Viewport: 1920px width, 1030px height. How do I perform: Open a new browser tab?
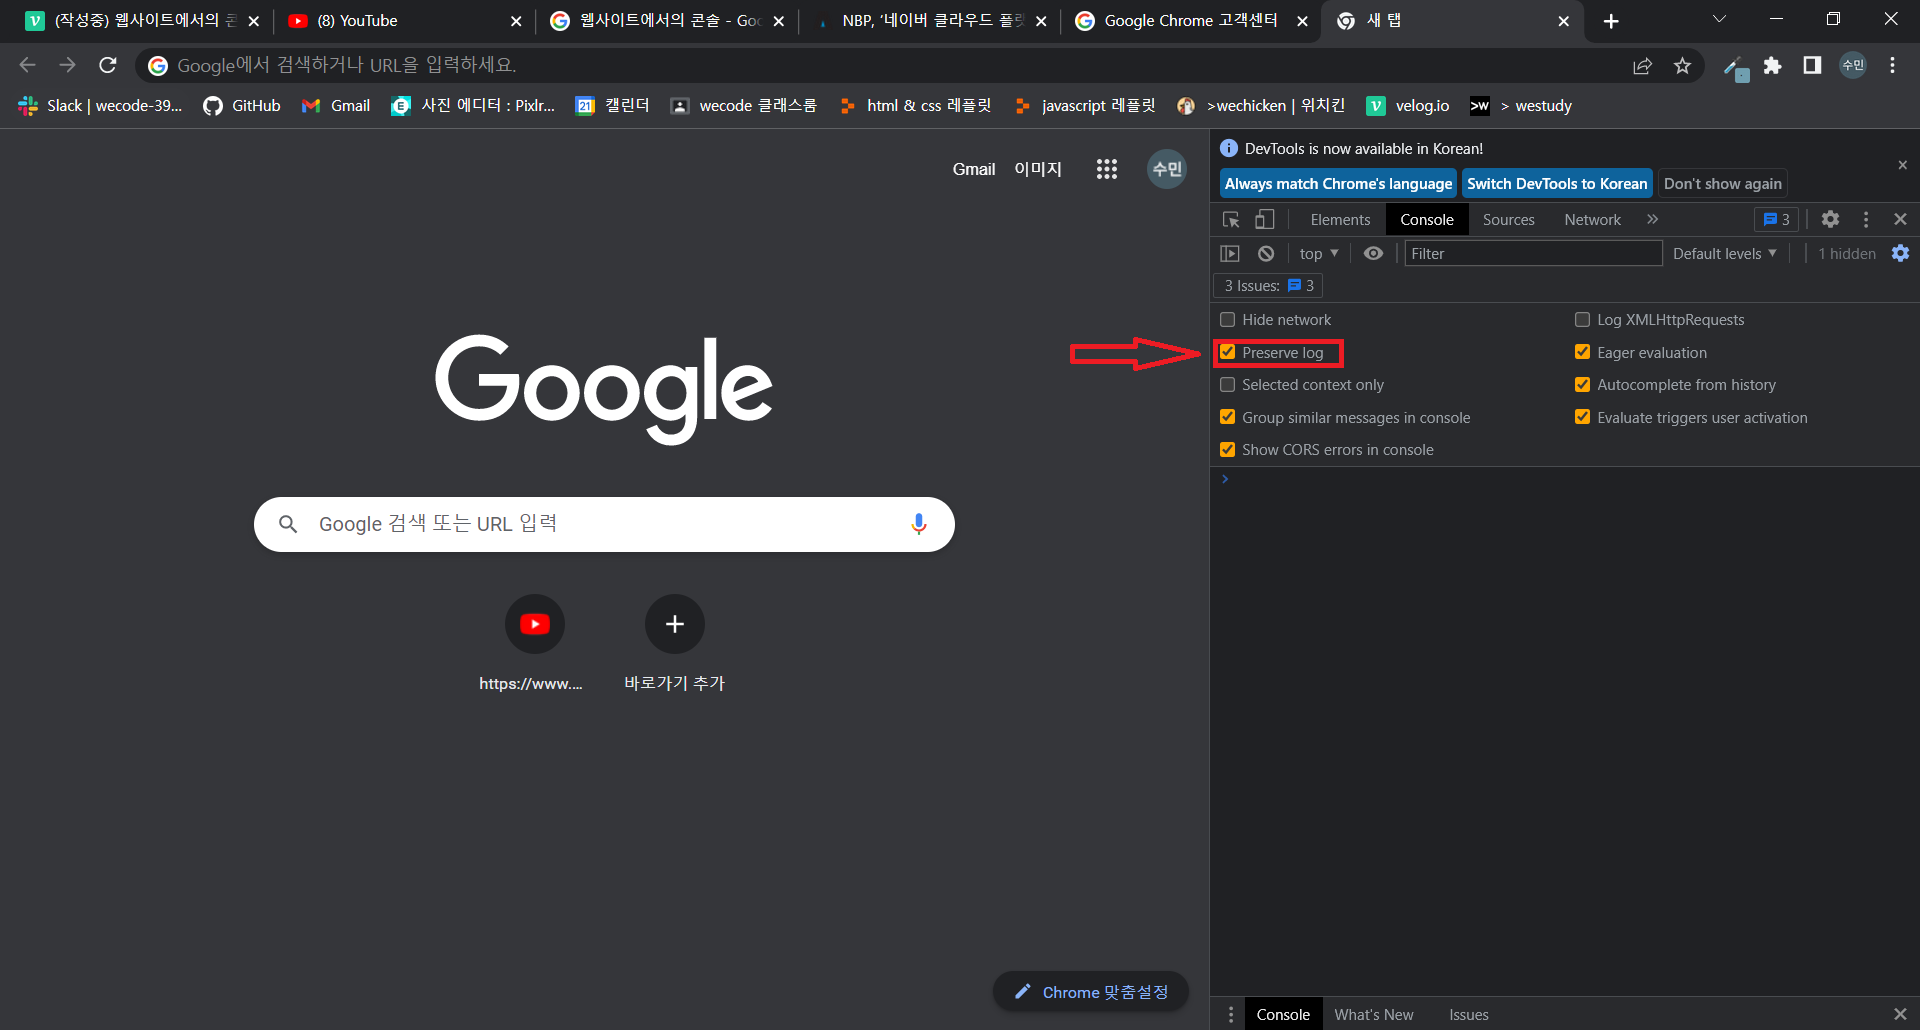[x=1611, y=21]
